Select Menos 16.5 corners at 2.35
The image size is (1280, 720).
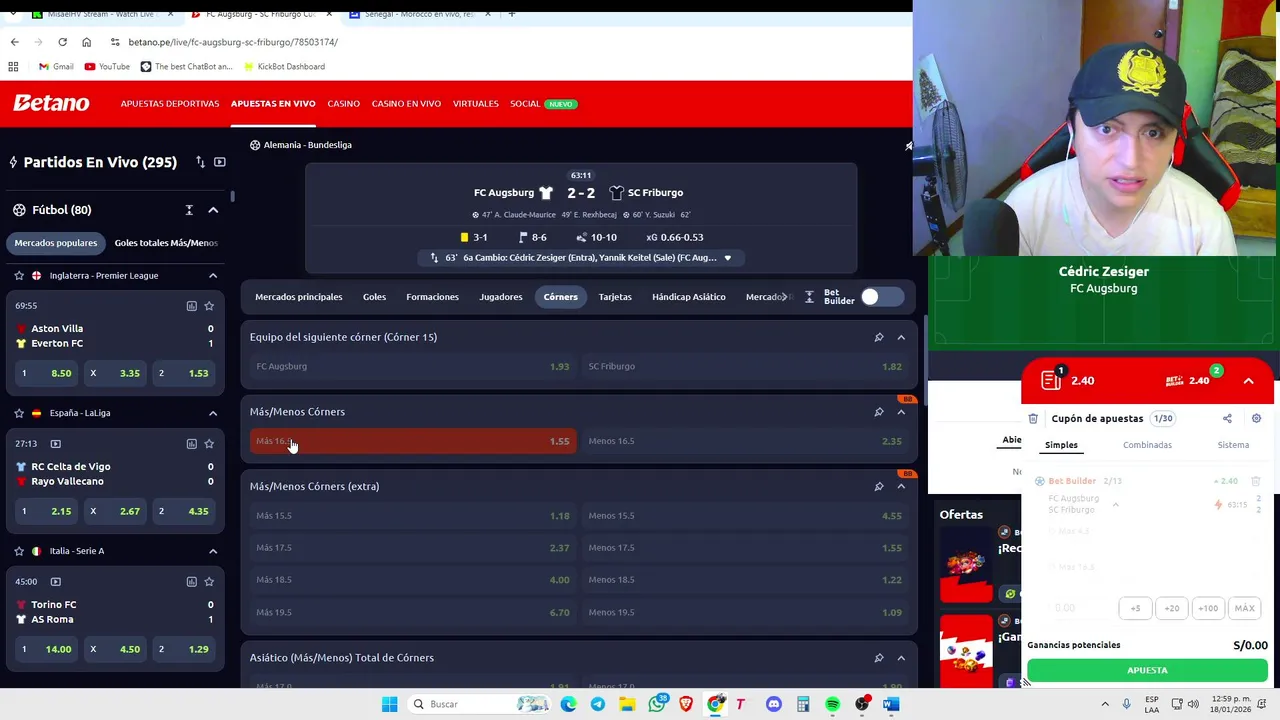[745, 441]
